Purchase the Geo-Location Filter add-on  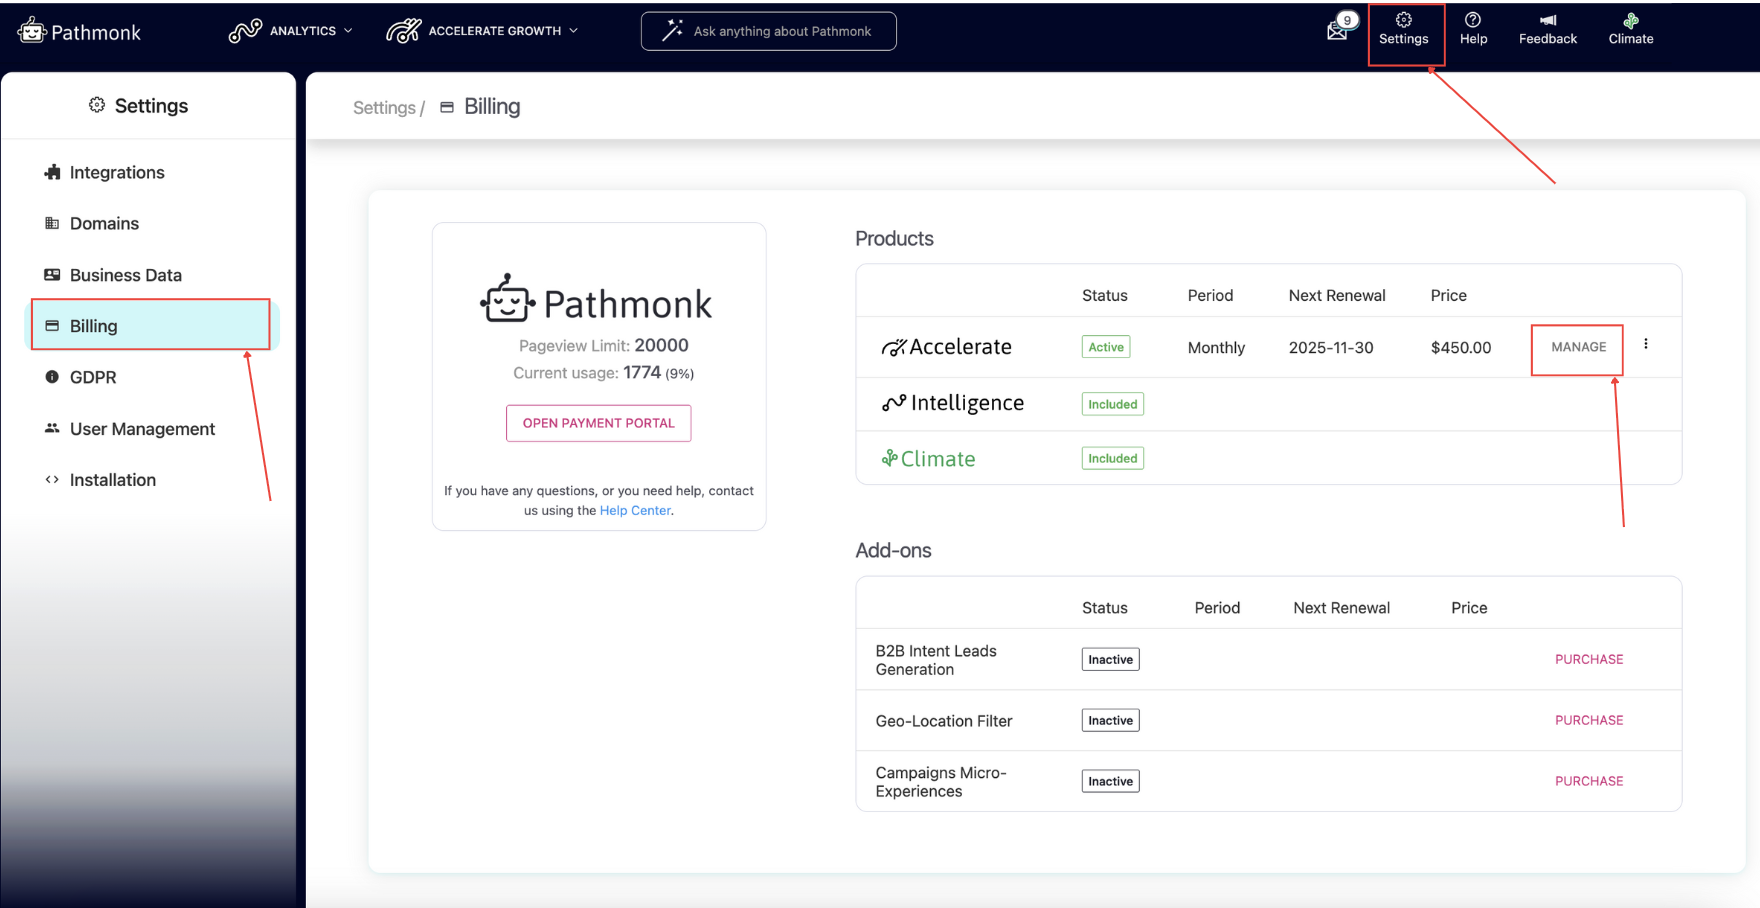coord(1588,720)
